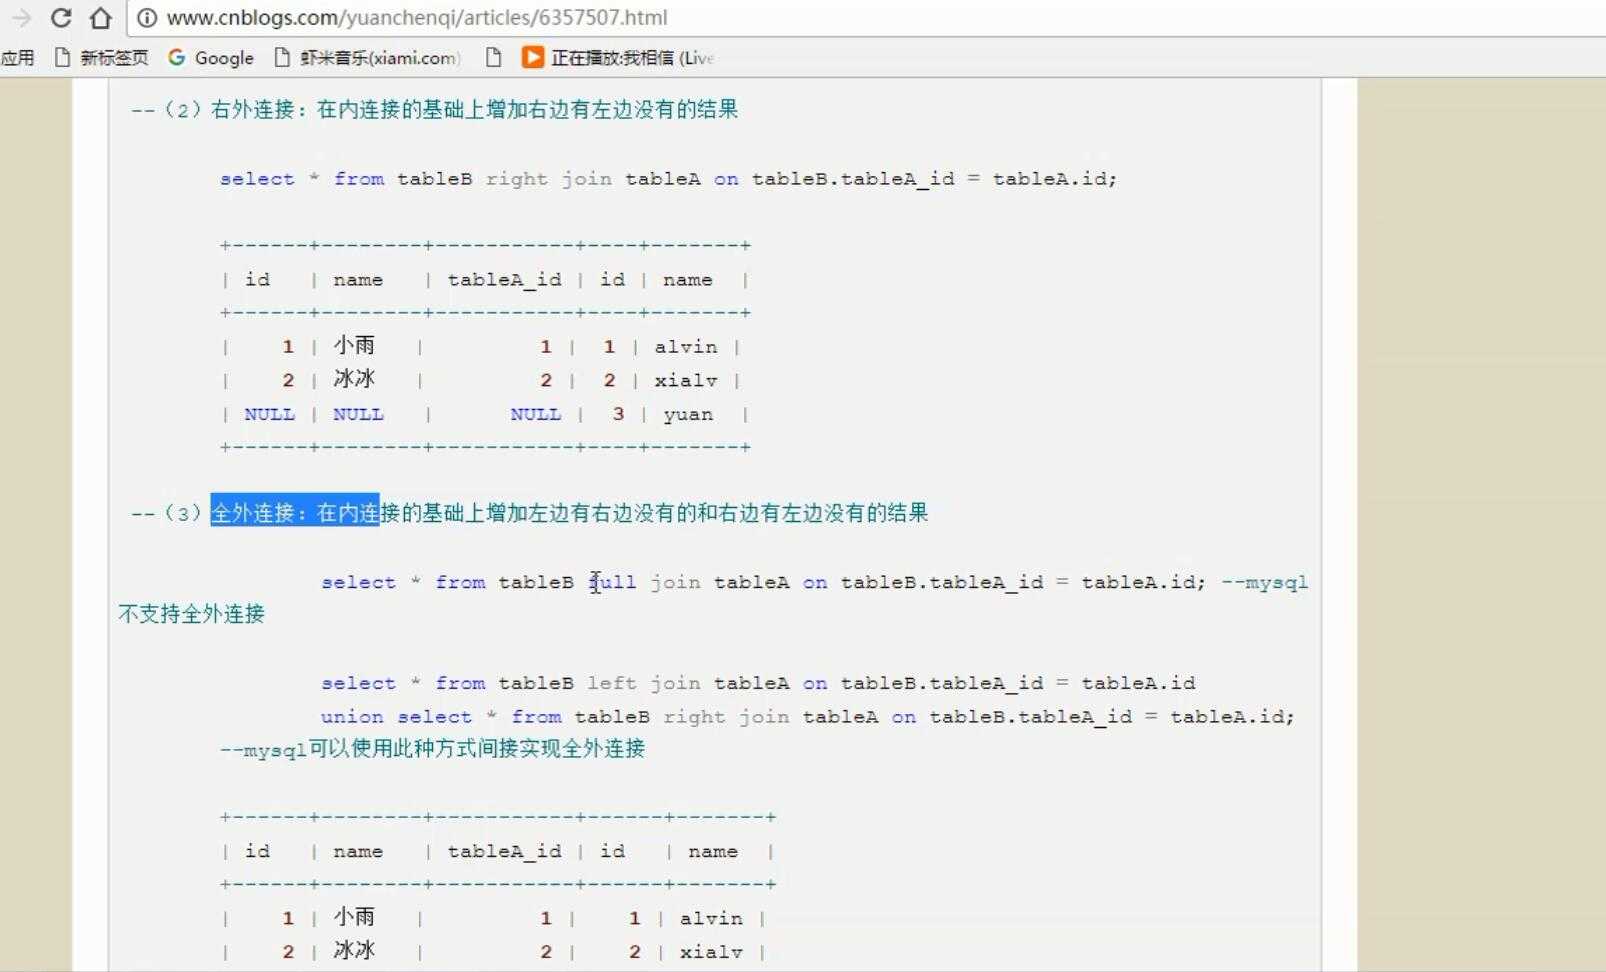Click 'xialv' cell in first result table

[x=686, y=381]
